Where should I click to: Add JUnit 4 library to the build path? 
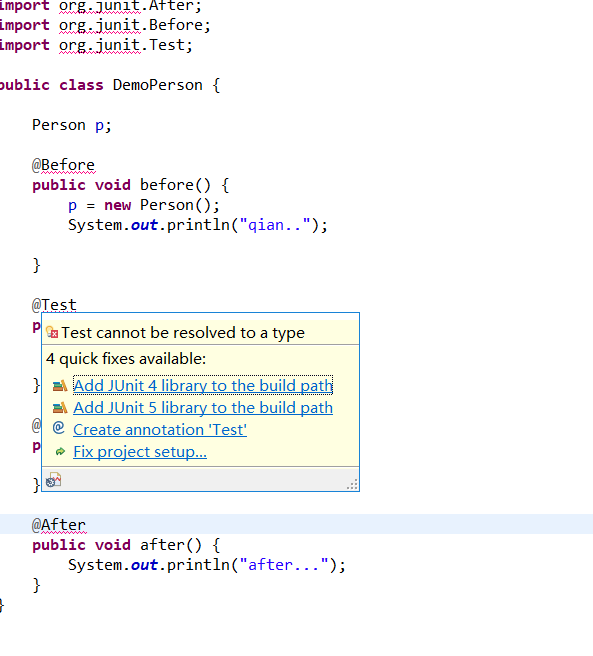tap(203, 385)
